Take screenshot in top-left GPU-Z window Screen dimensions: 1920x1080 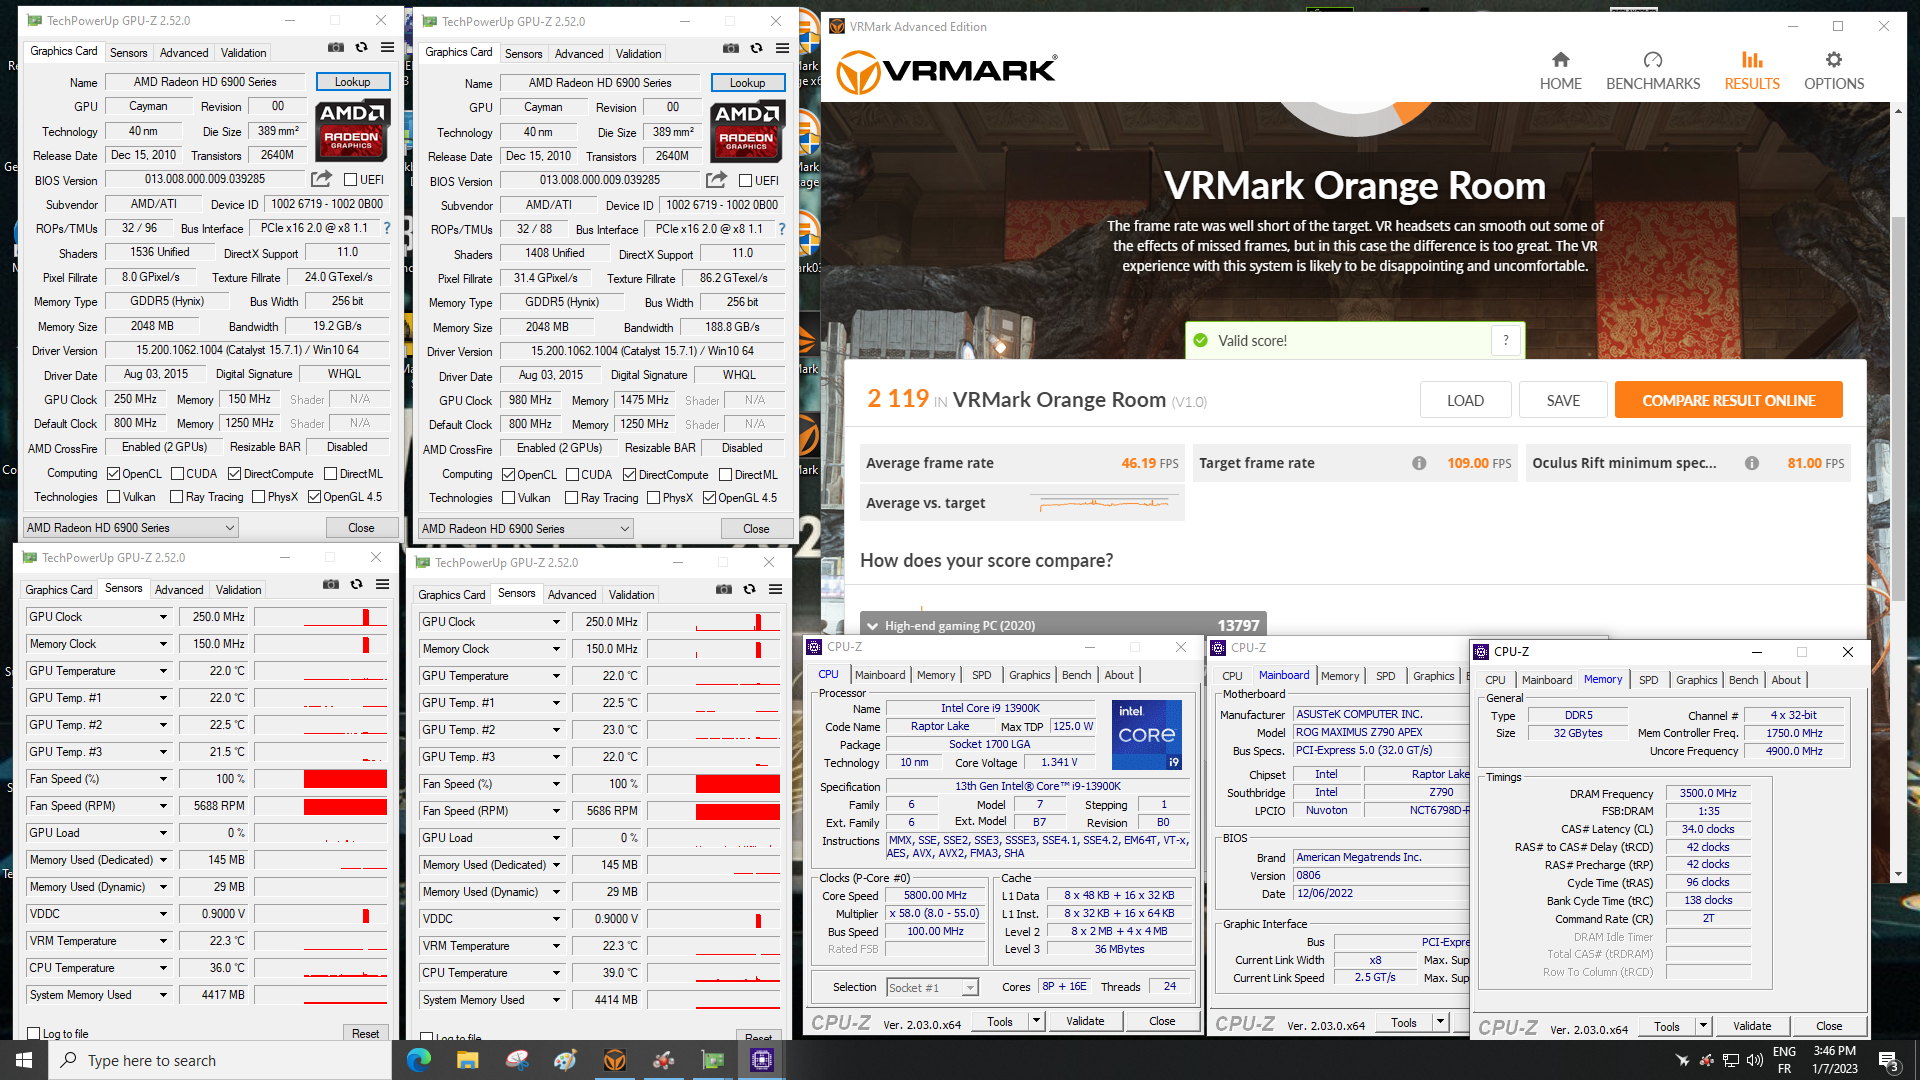tap(336, 47)
